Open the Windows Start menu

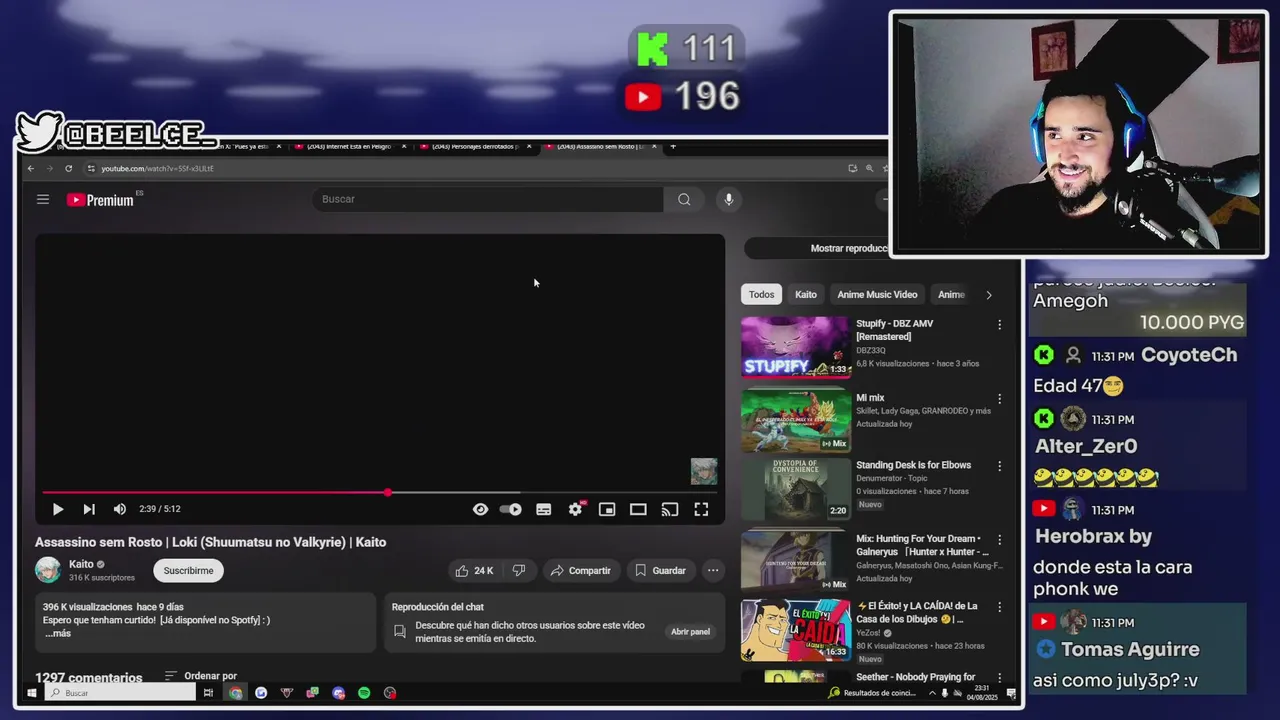click(32, 693)
